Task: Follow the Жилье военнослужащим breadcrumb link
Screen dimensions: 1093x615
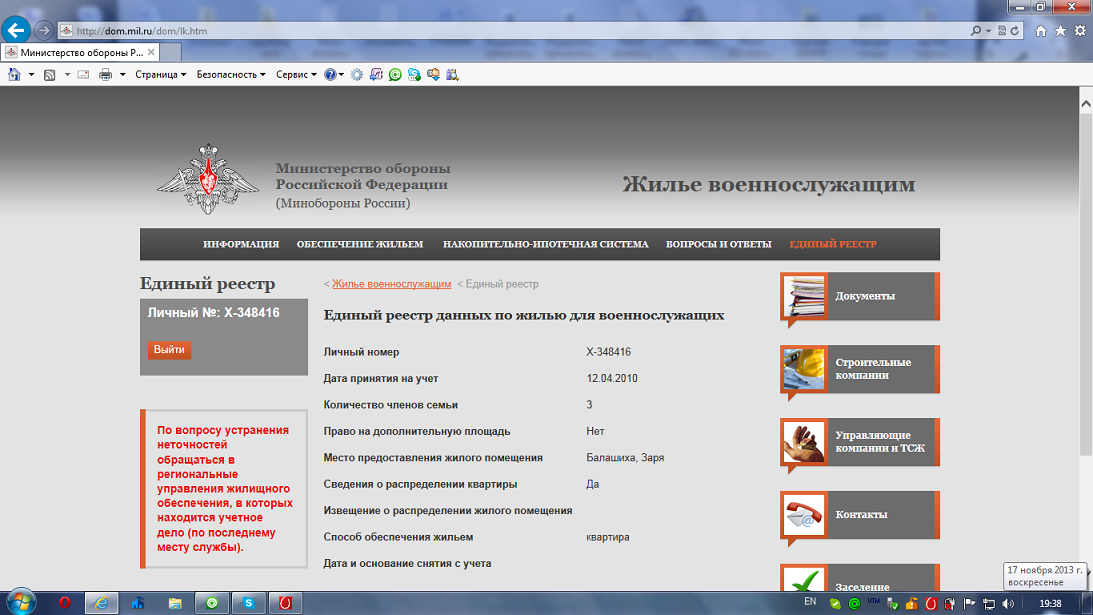Action: pos(391,284)
